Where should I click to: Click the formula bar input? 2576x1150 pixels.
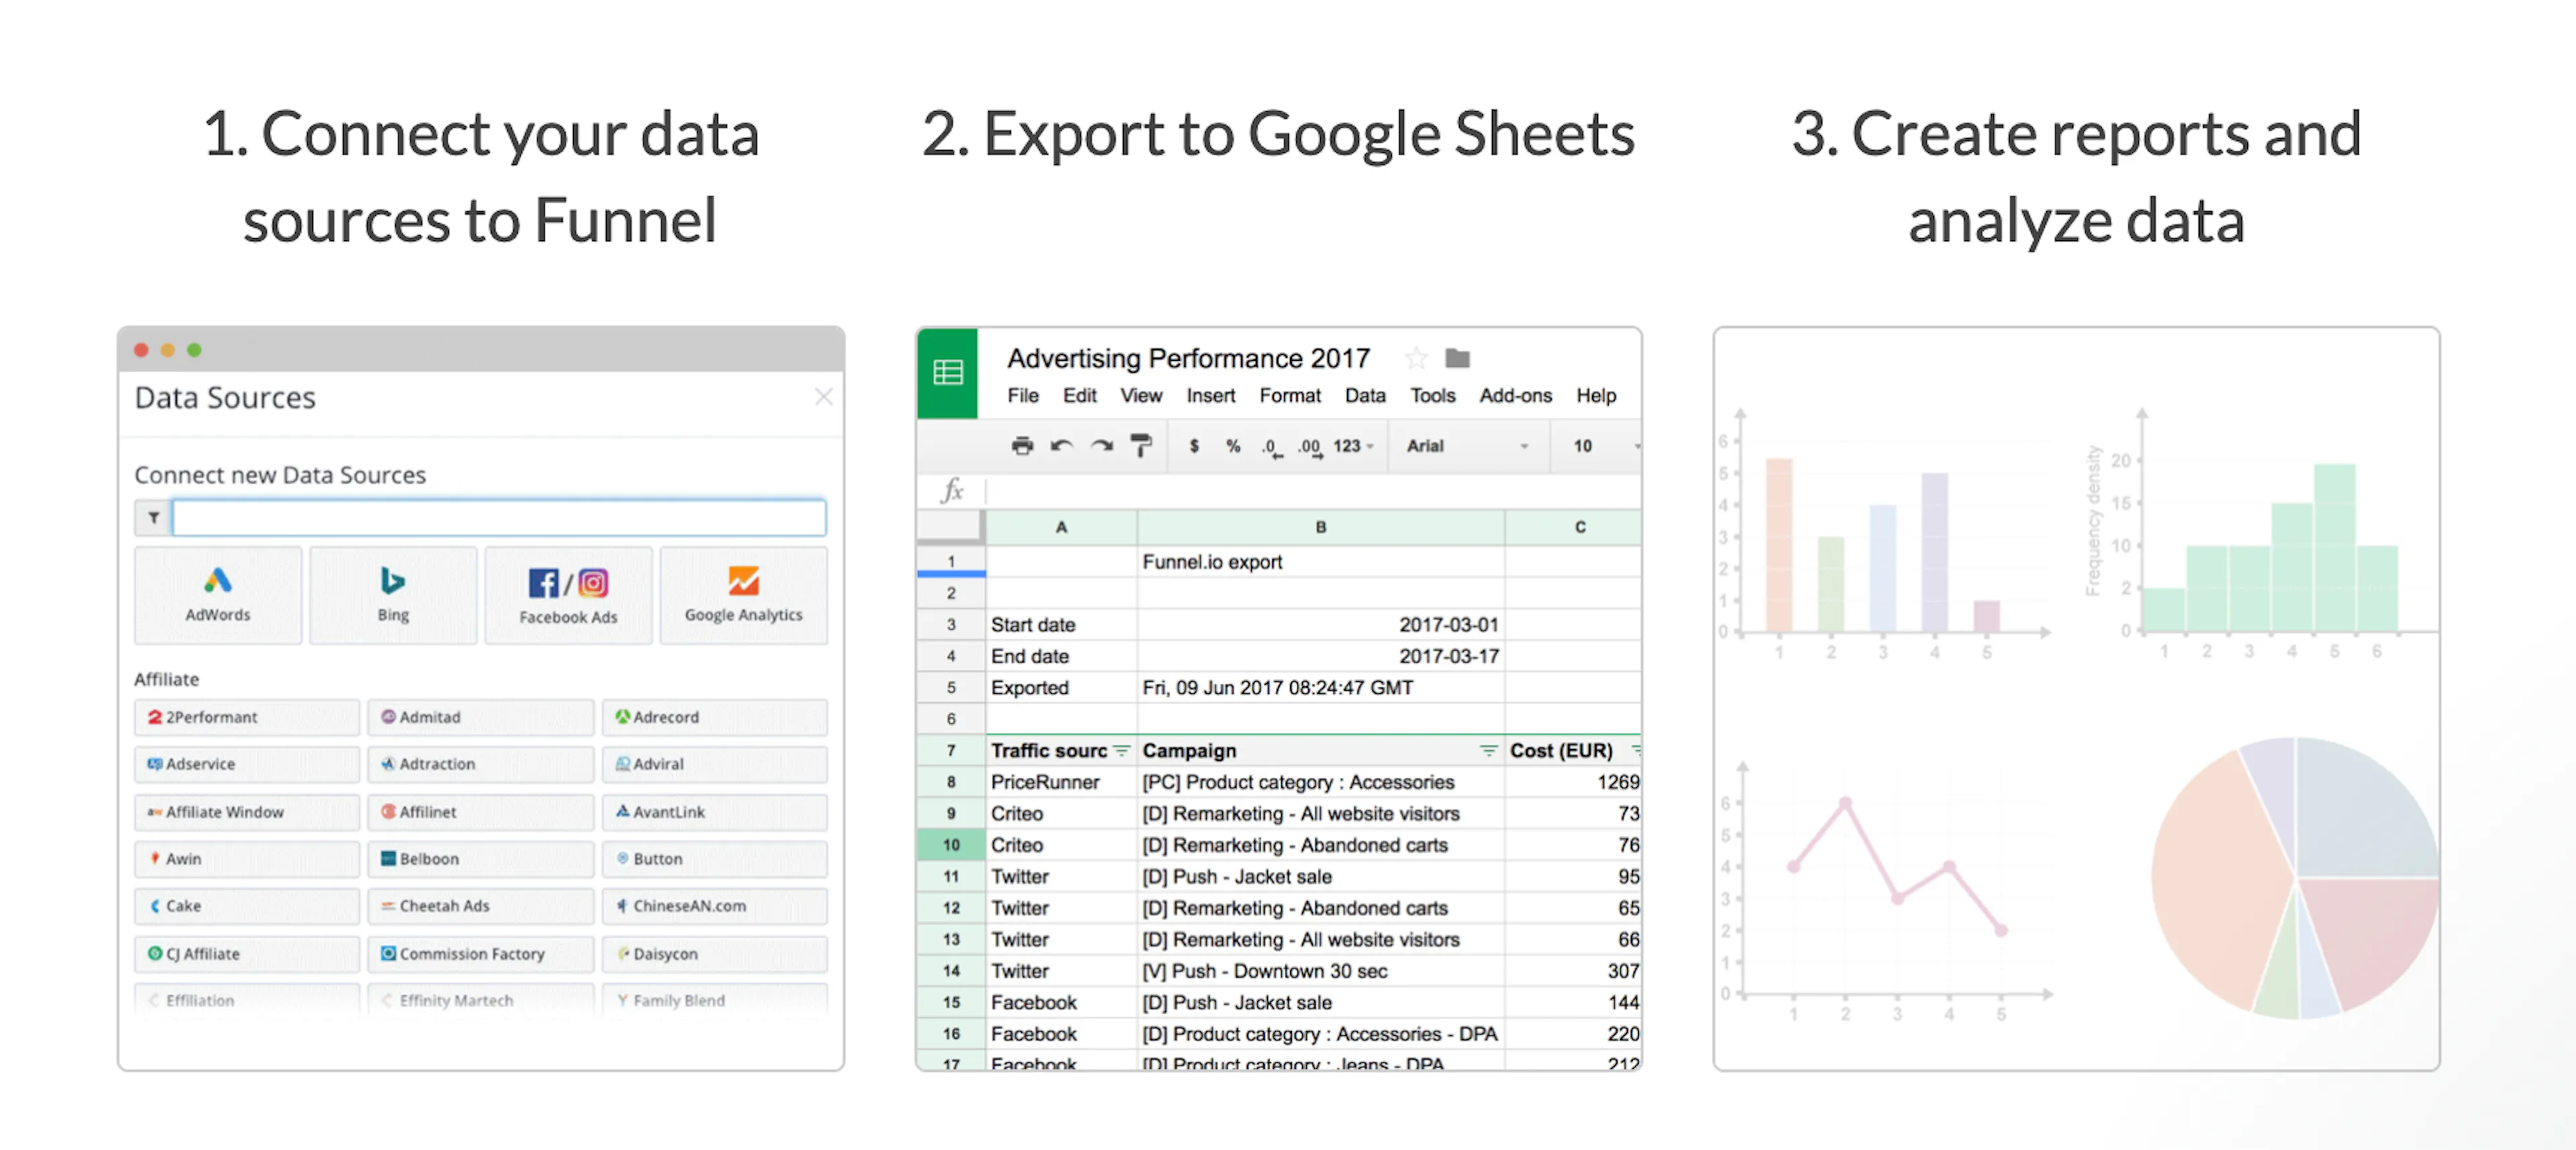coord(1313,490)
